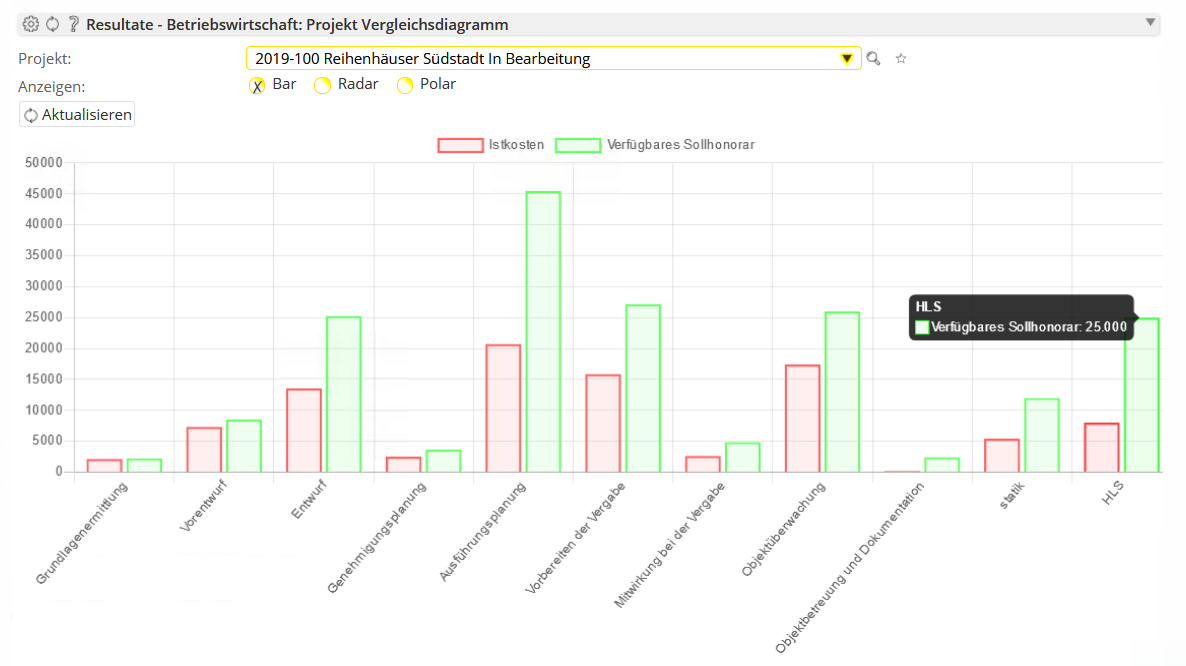Click the green statik Sollhonorar bar
Screen dimensions: 1186x666
(1042, 435)
